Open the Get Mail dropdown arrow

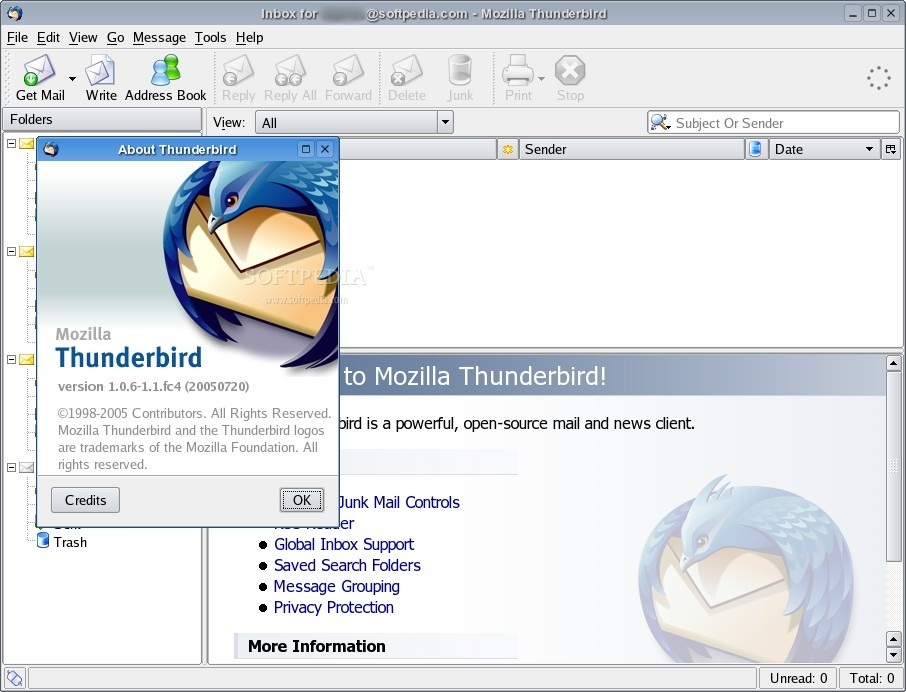pos(72,78)
